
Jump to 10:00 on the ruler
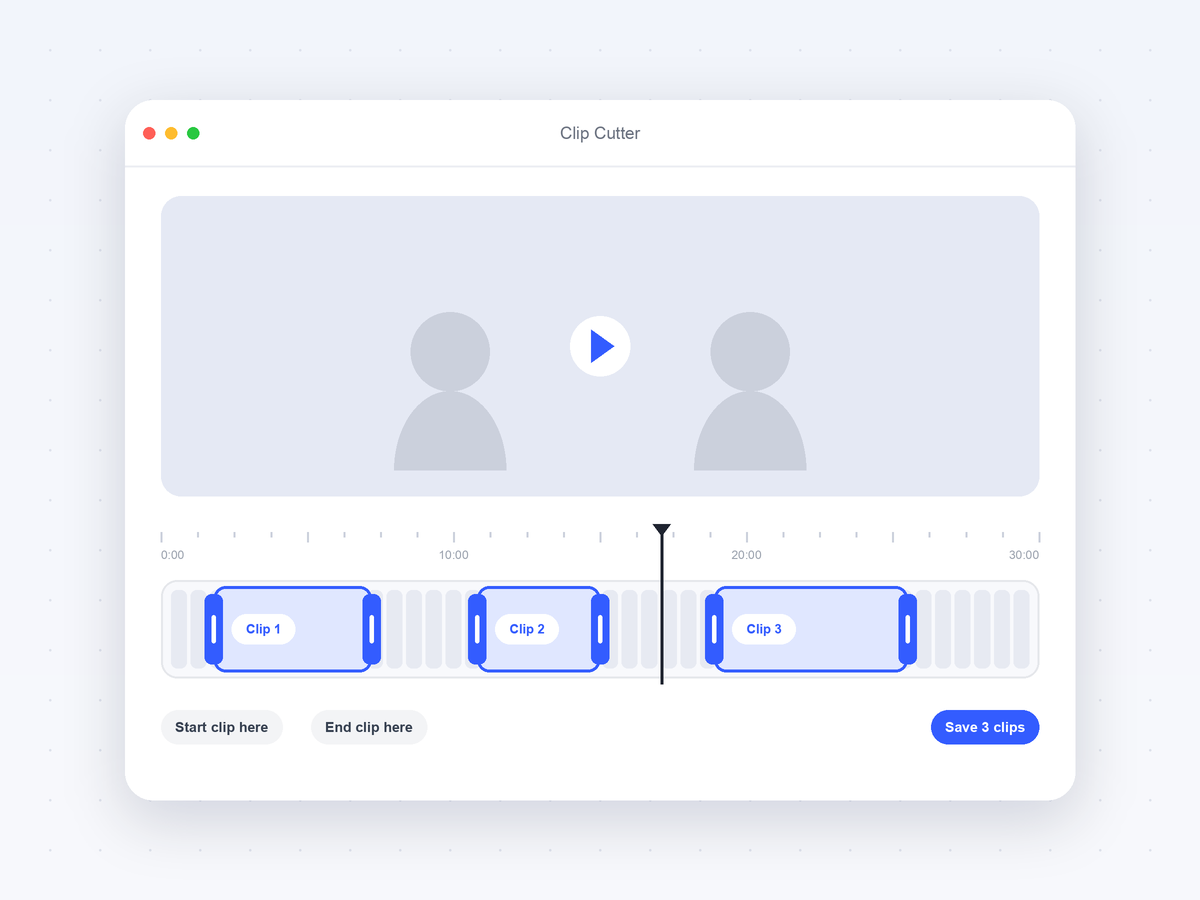pyautogui.click(x=454, y=555)
